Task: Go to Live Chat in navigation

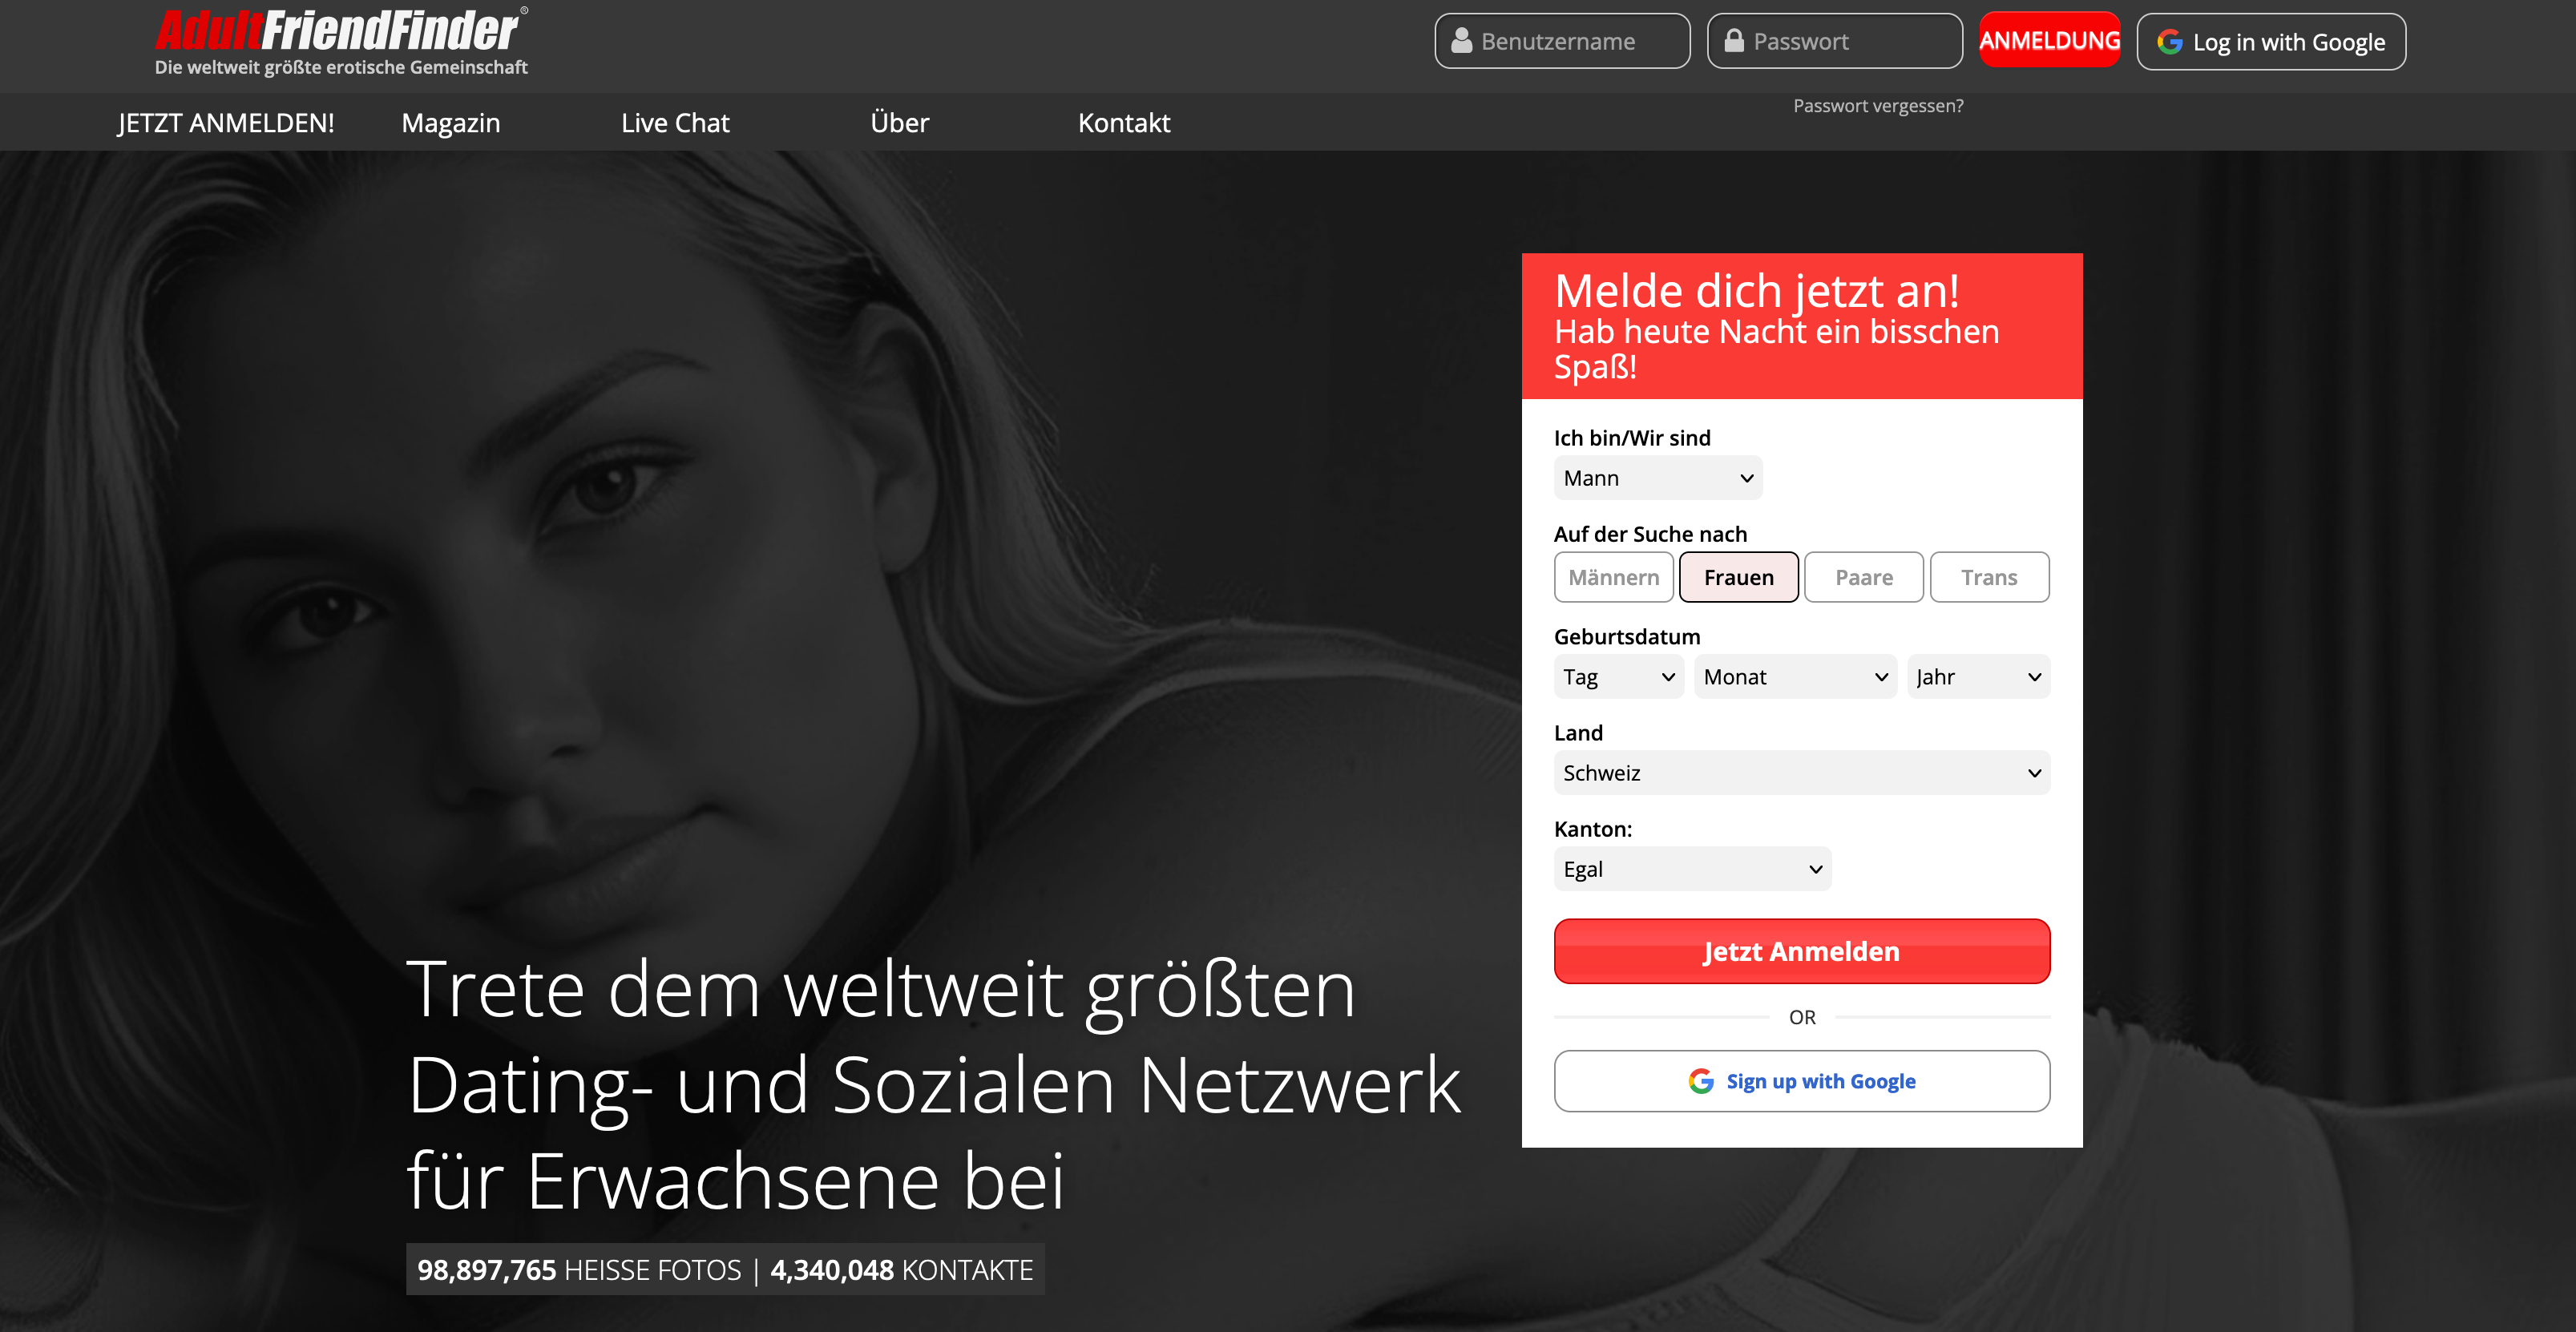Action: click(x=675, y=123)
